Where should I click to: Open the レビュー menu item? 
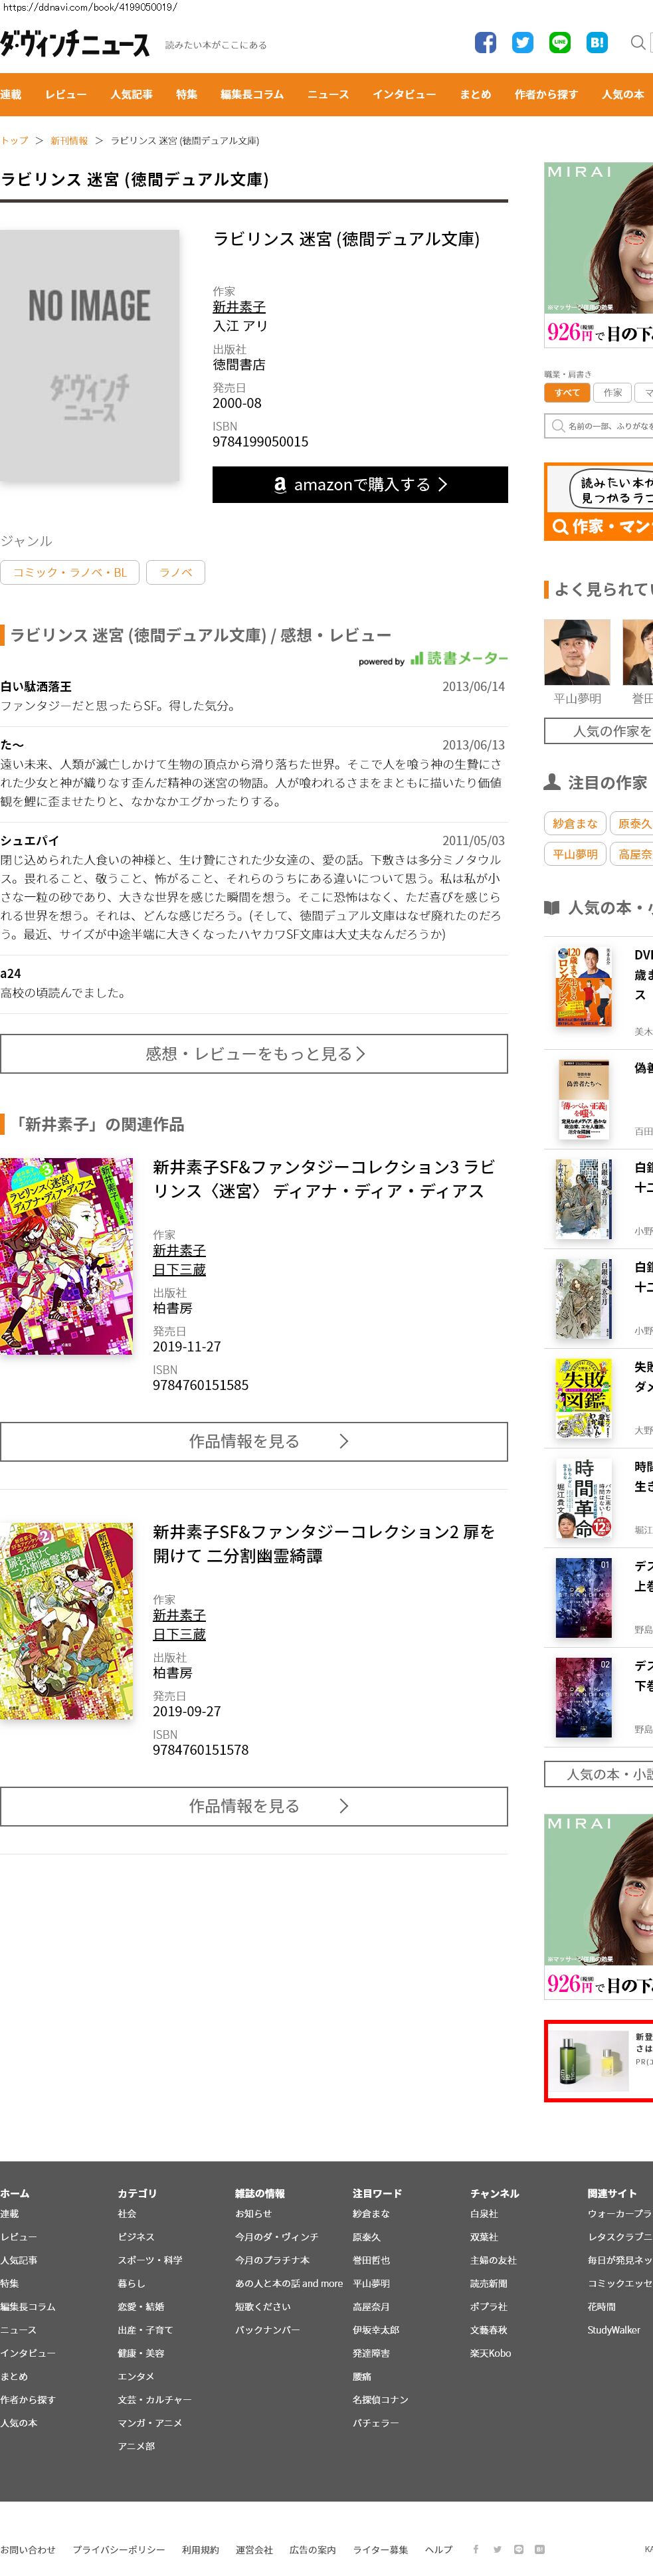coord(66,94)
